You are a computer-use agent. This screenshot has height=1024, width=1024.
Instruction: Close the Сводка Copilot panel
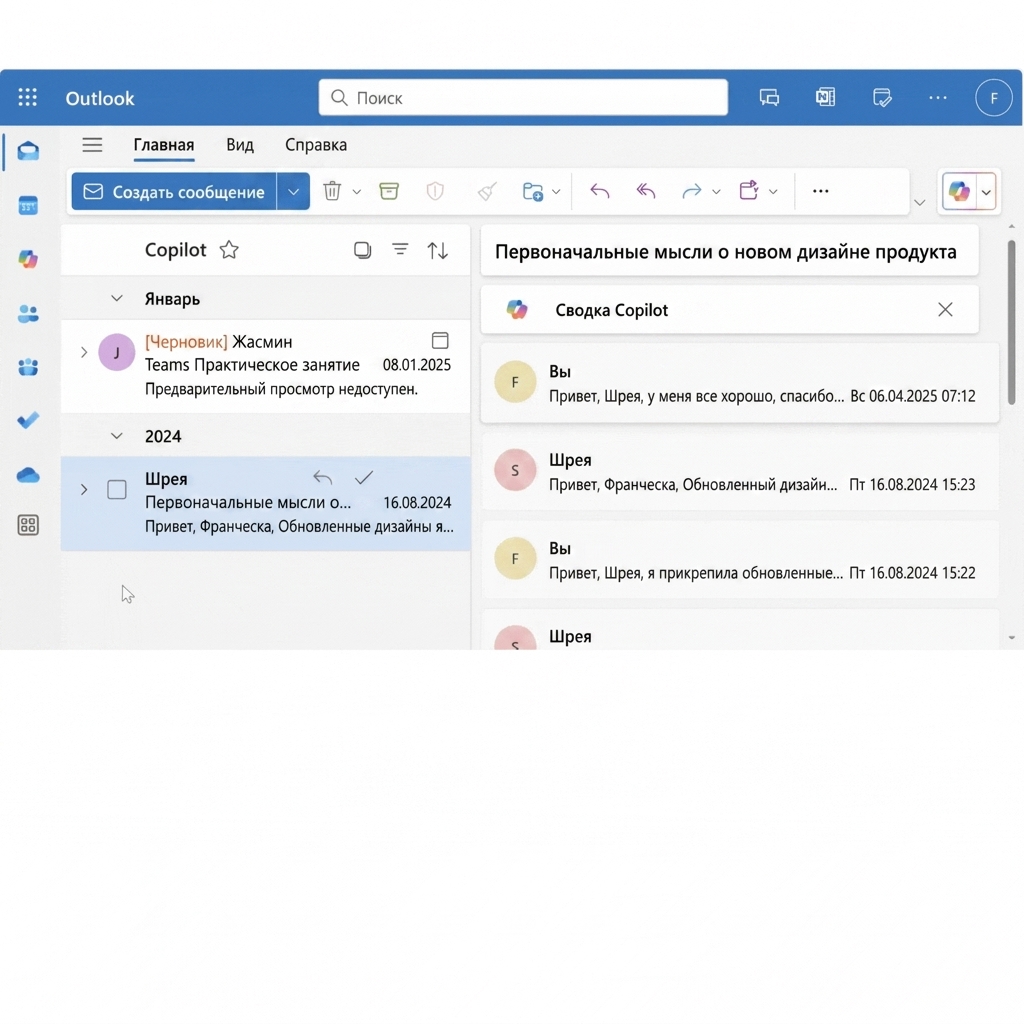tap(945, 310)
